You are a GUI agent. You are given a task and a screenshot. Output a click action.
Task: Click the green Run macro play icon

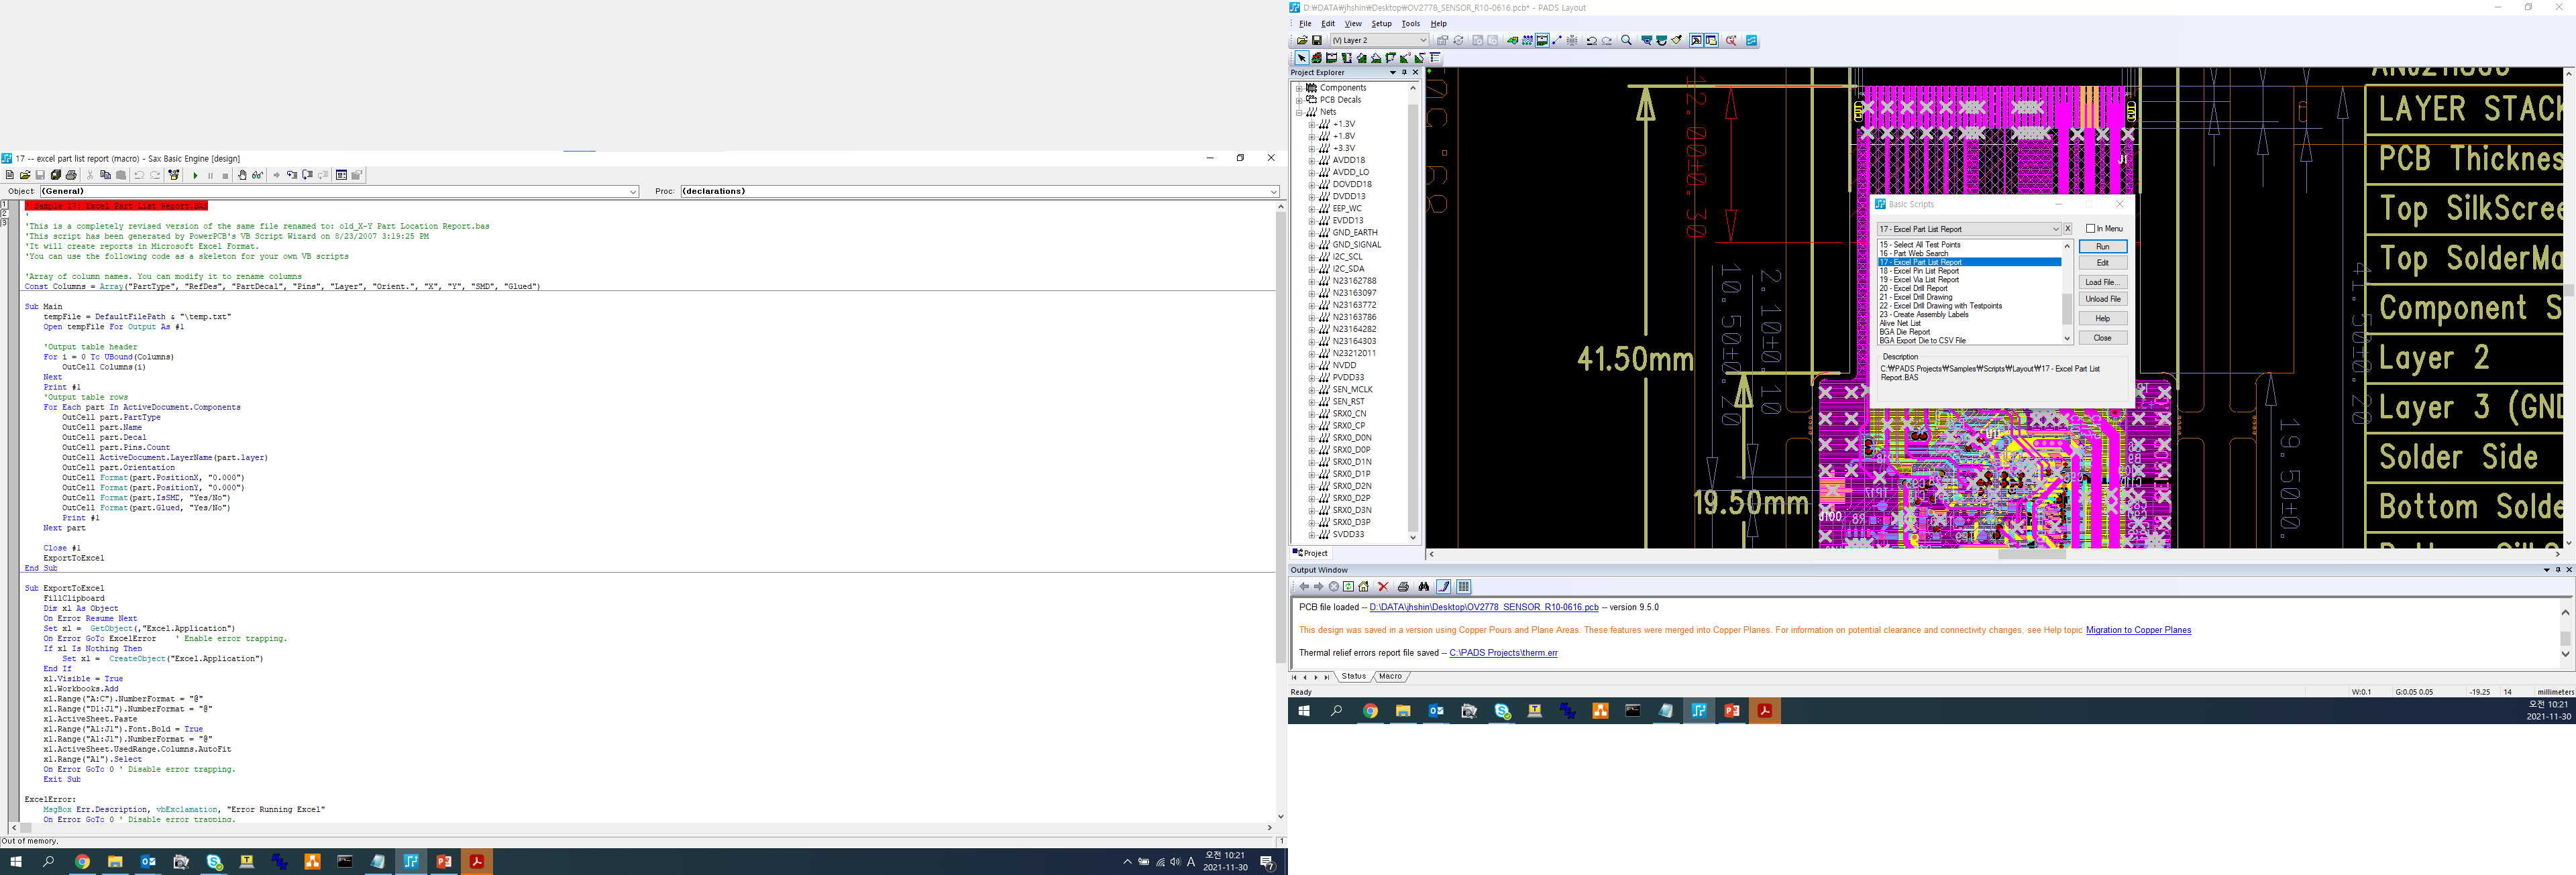[x=196, y=175]
